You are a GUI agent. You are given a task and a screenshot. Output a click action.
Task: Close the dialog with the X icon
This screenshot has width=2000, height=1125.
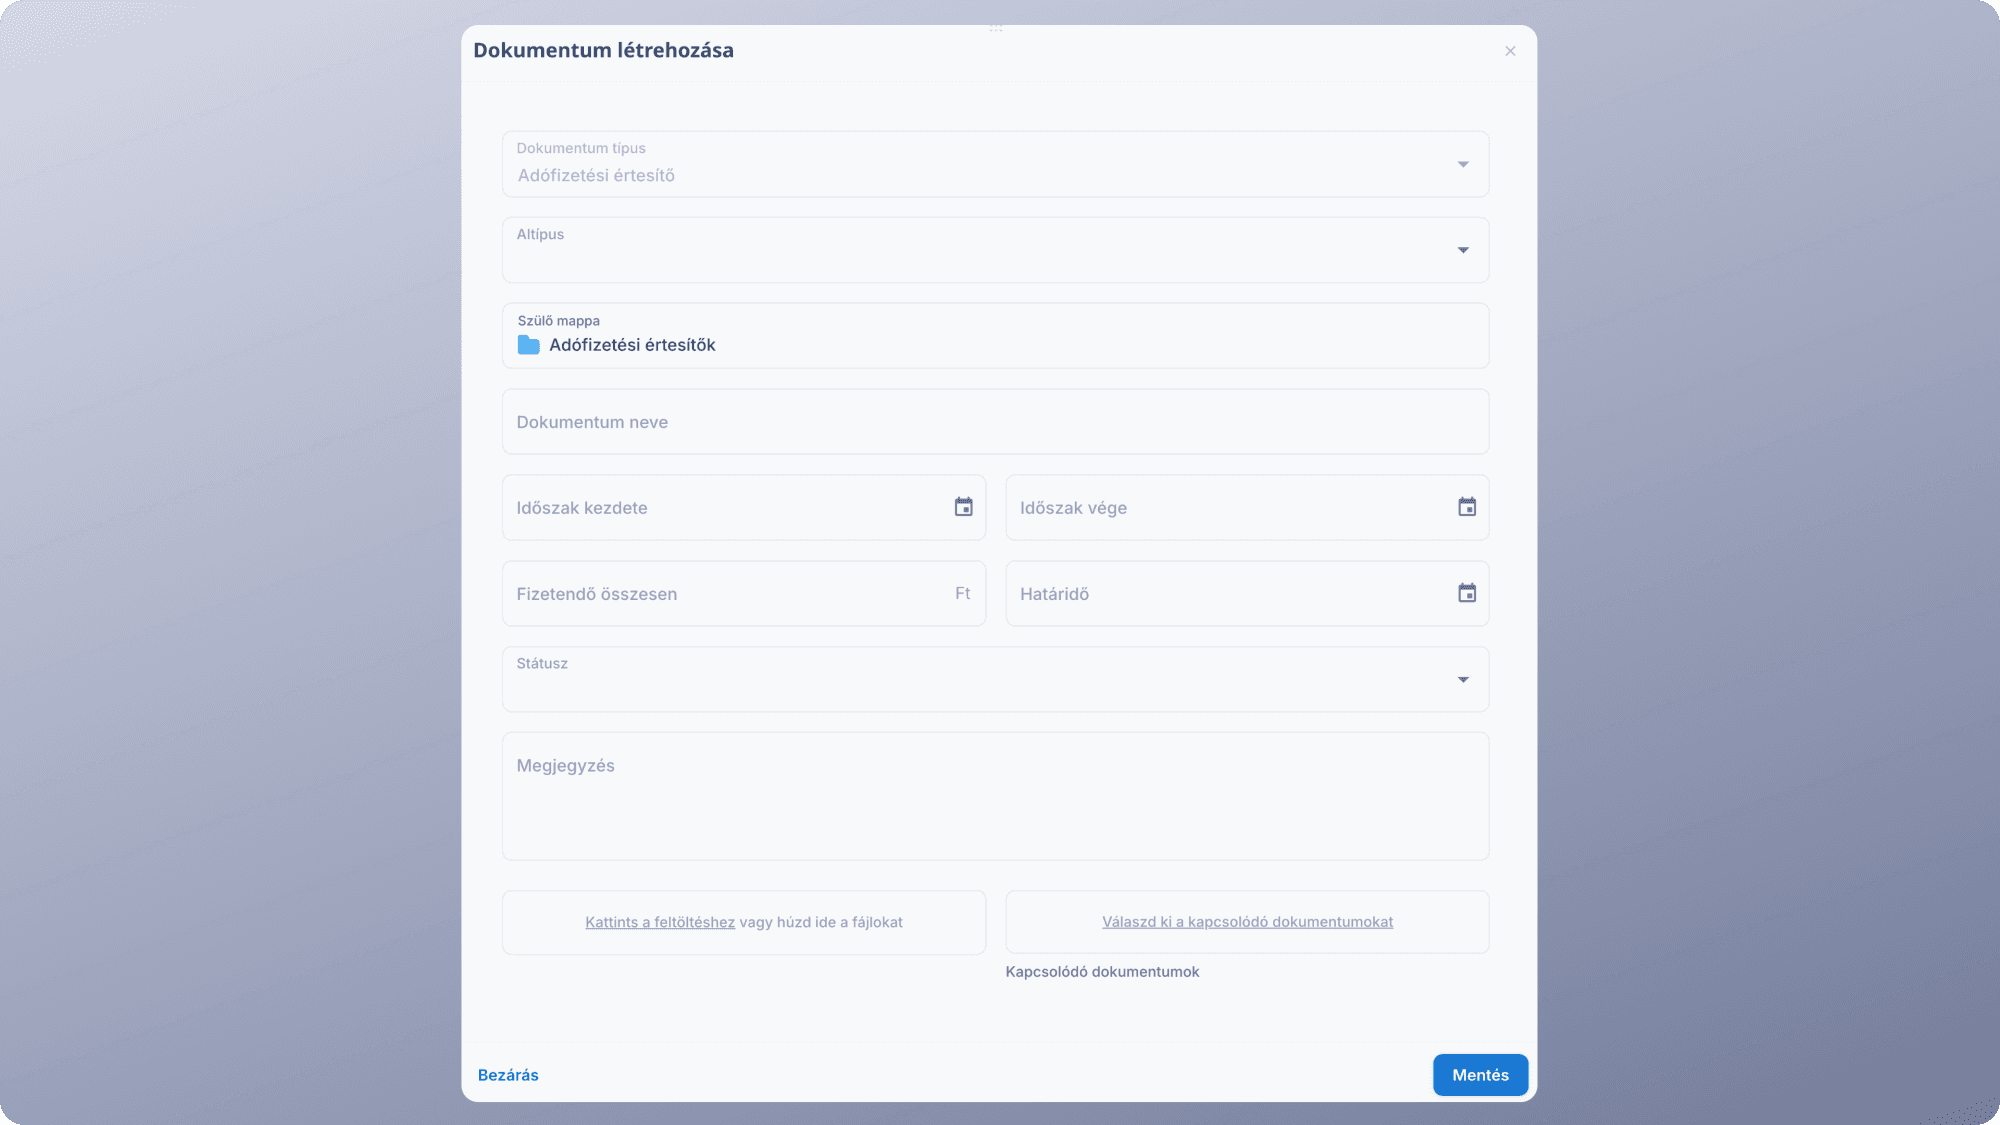[x=1510, y=51]
